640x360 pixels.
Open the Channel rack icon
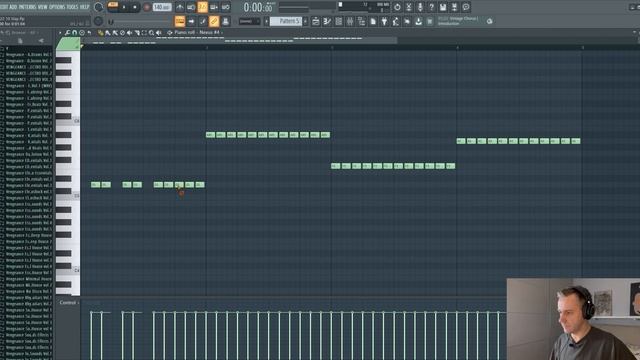pos(338,21)
